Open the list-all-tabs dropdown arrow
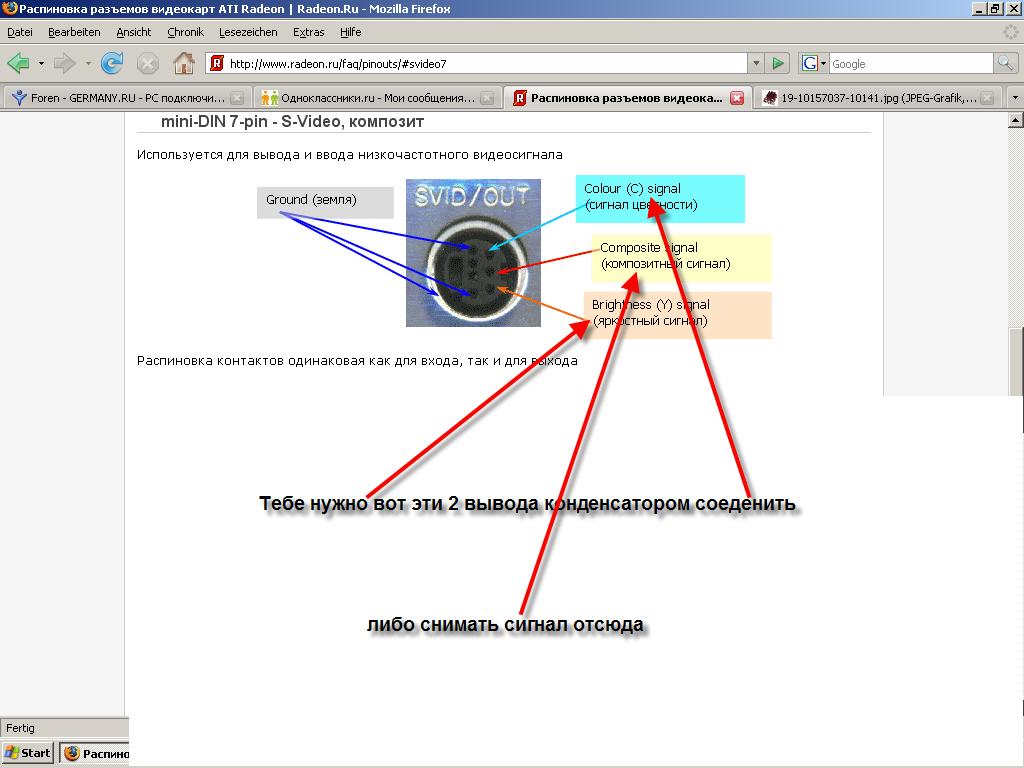Image resolution: width=1024 pixels, height=768 pixels. 1014,98
